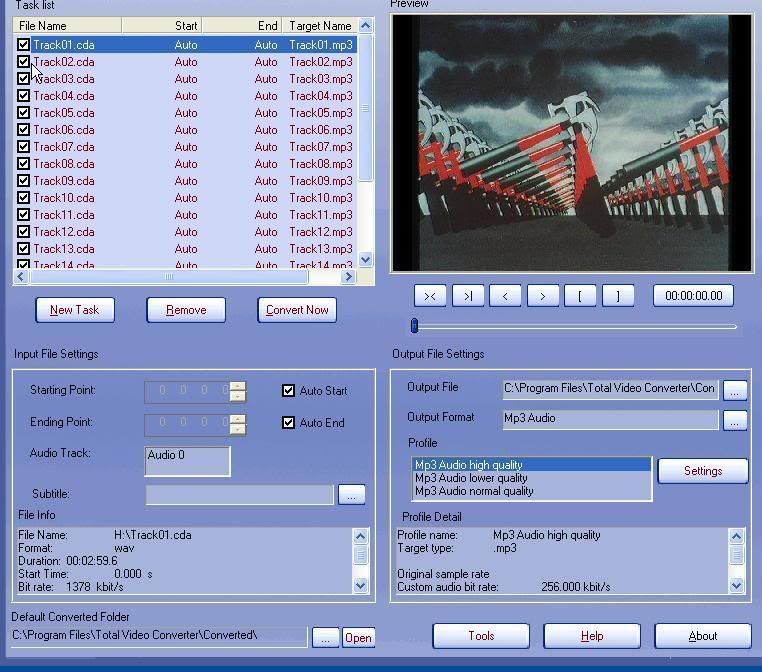Uncheck the Track12.cda checkbox
The image size is (762, 672).
[23, 232]
